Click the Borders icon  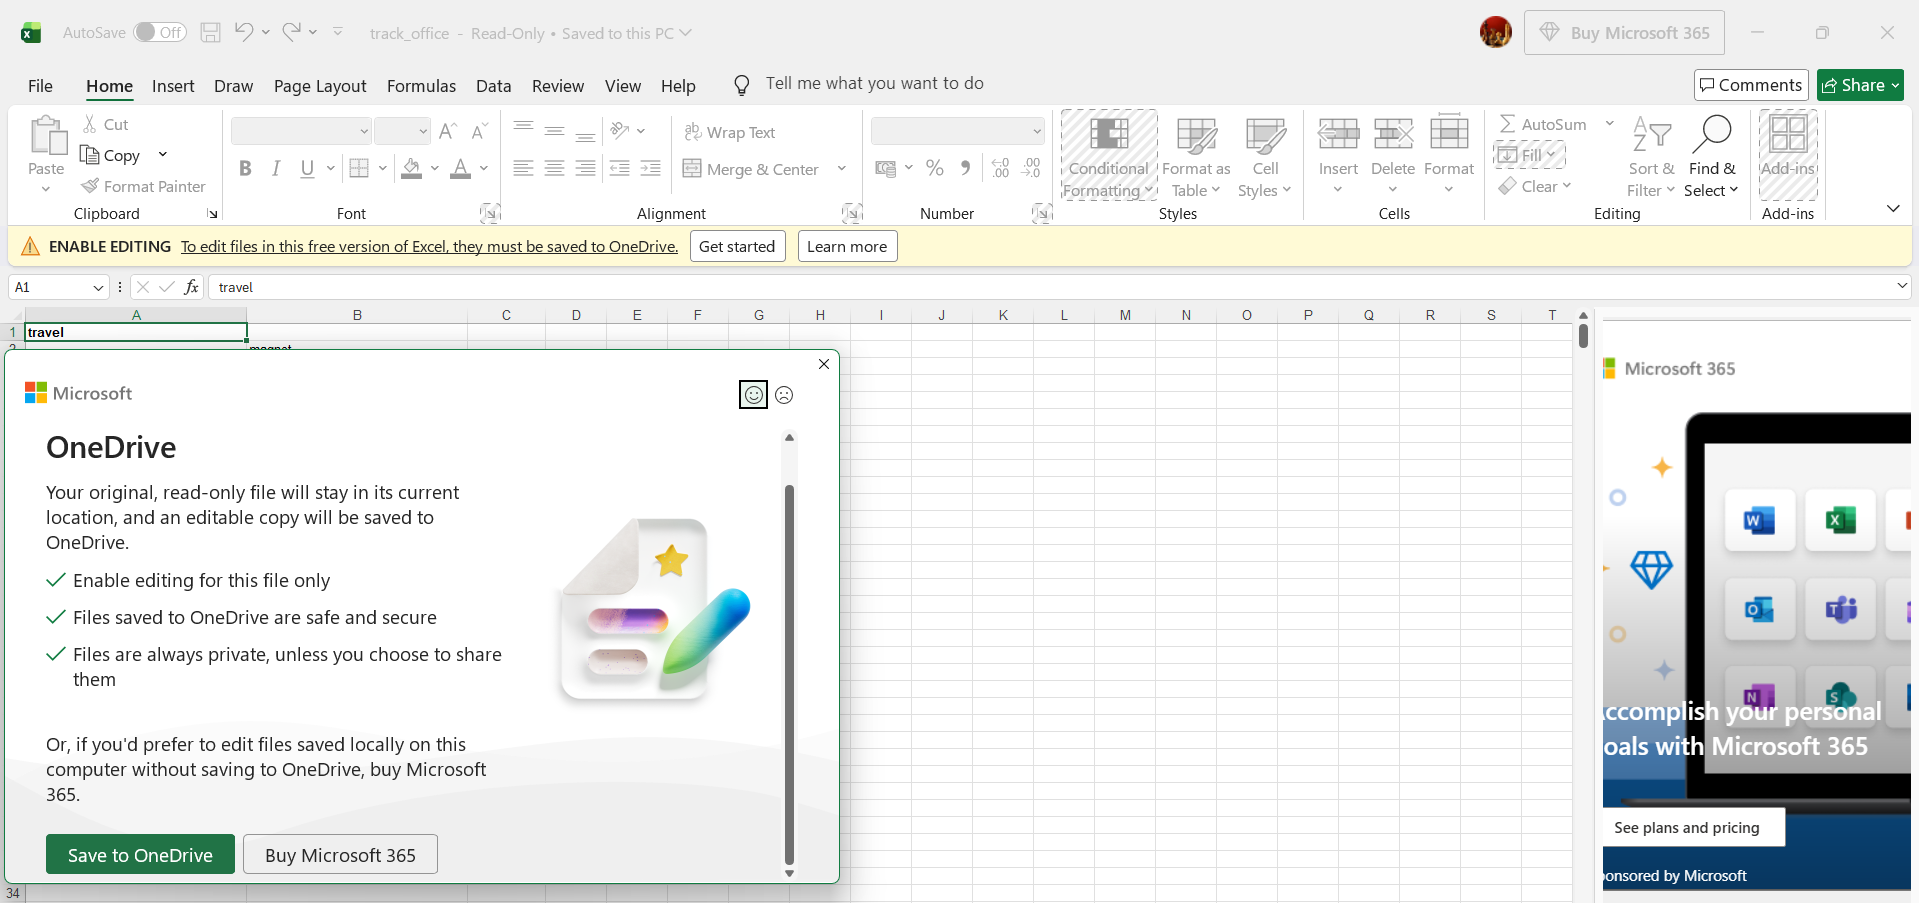tap(359, 168)
